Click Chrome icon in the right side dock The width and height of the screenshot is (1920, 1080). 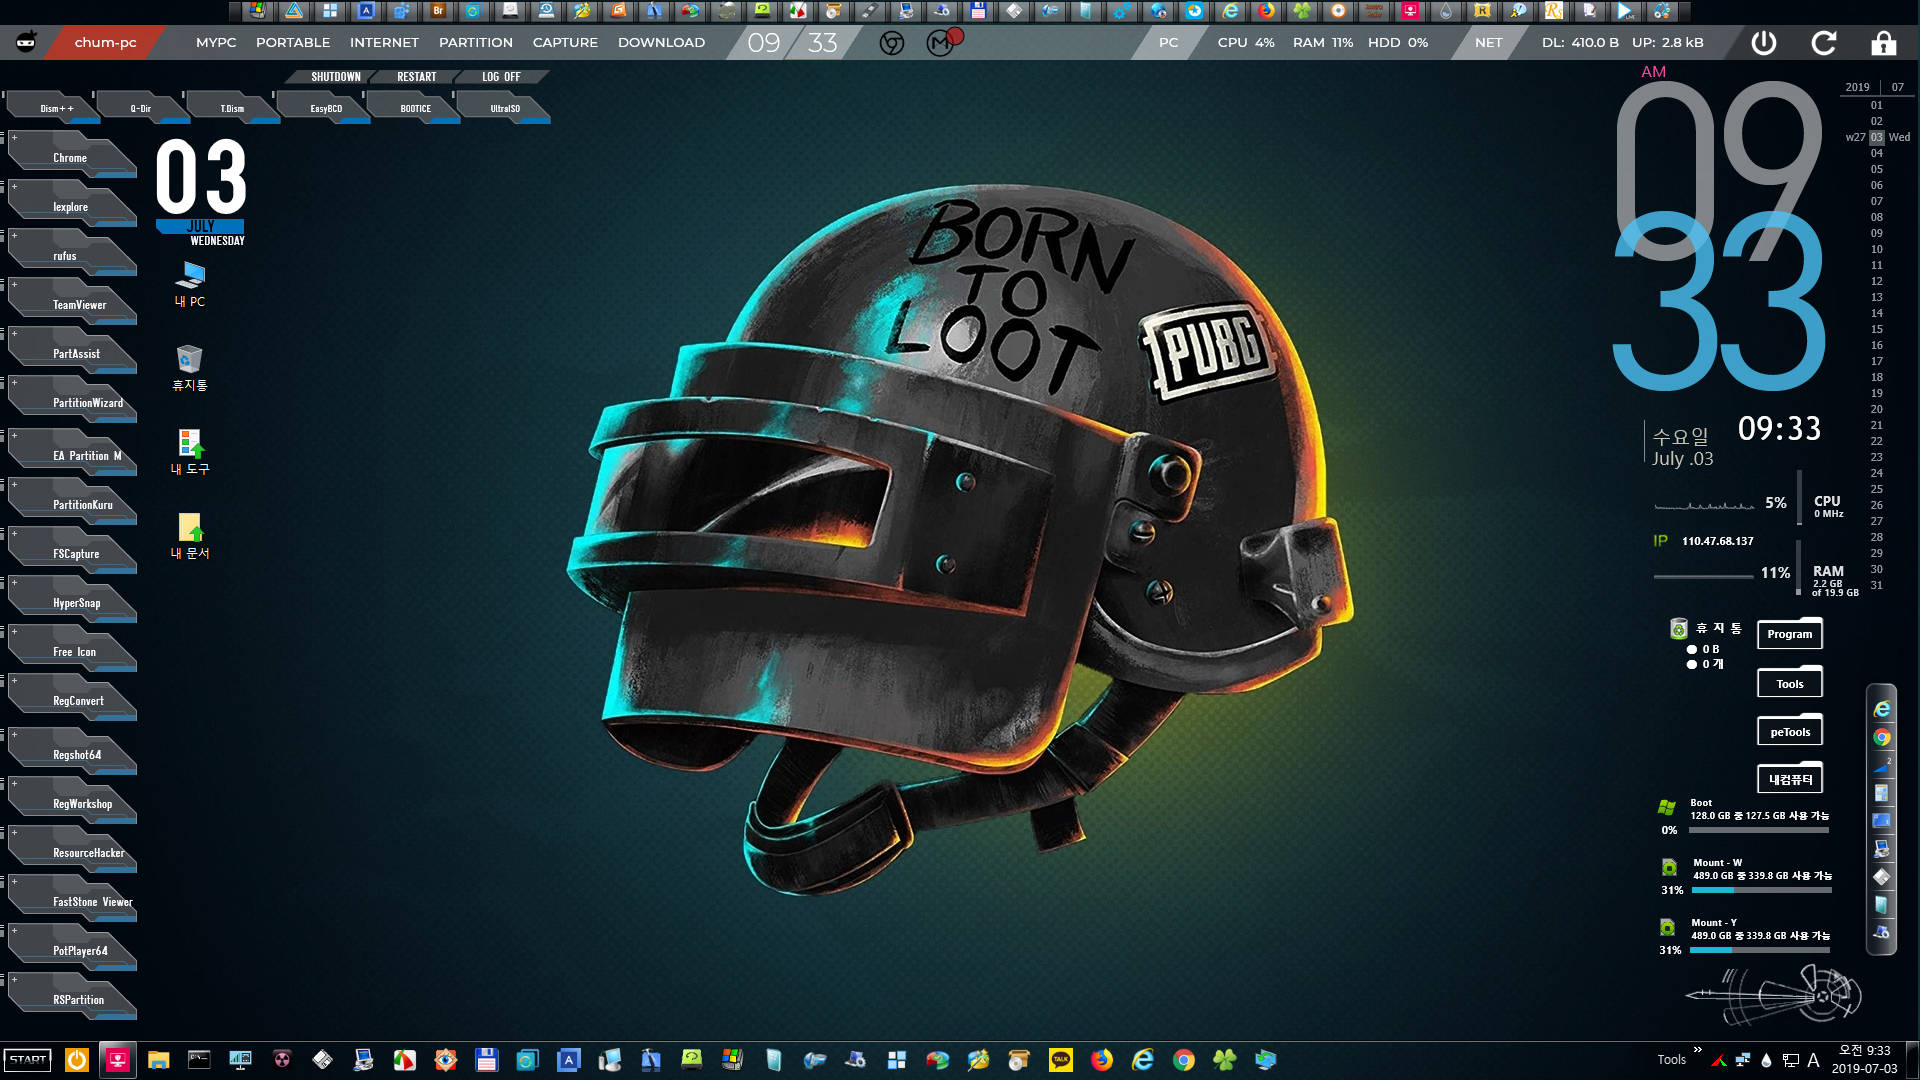pos(1882,737)
